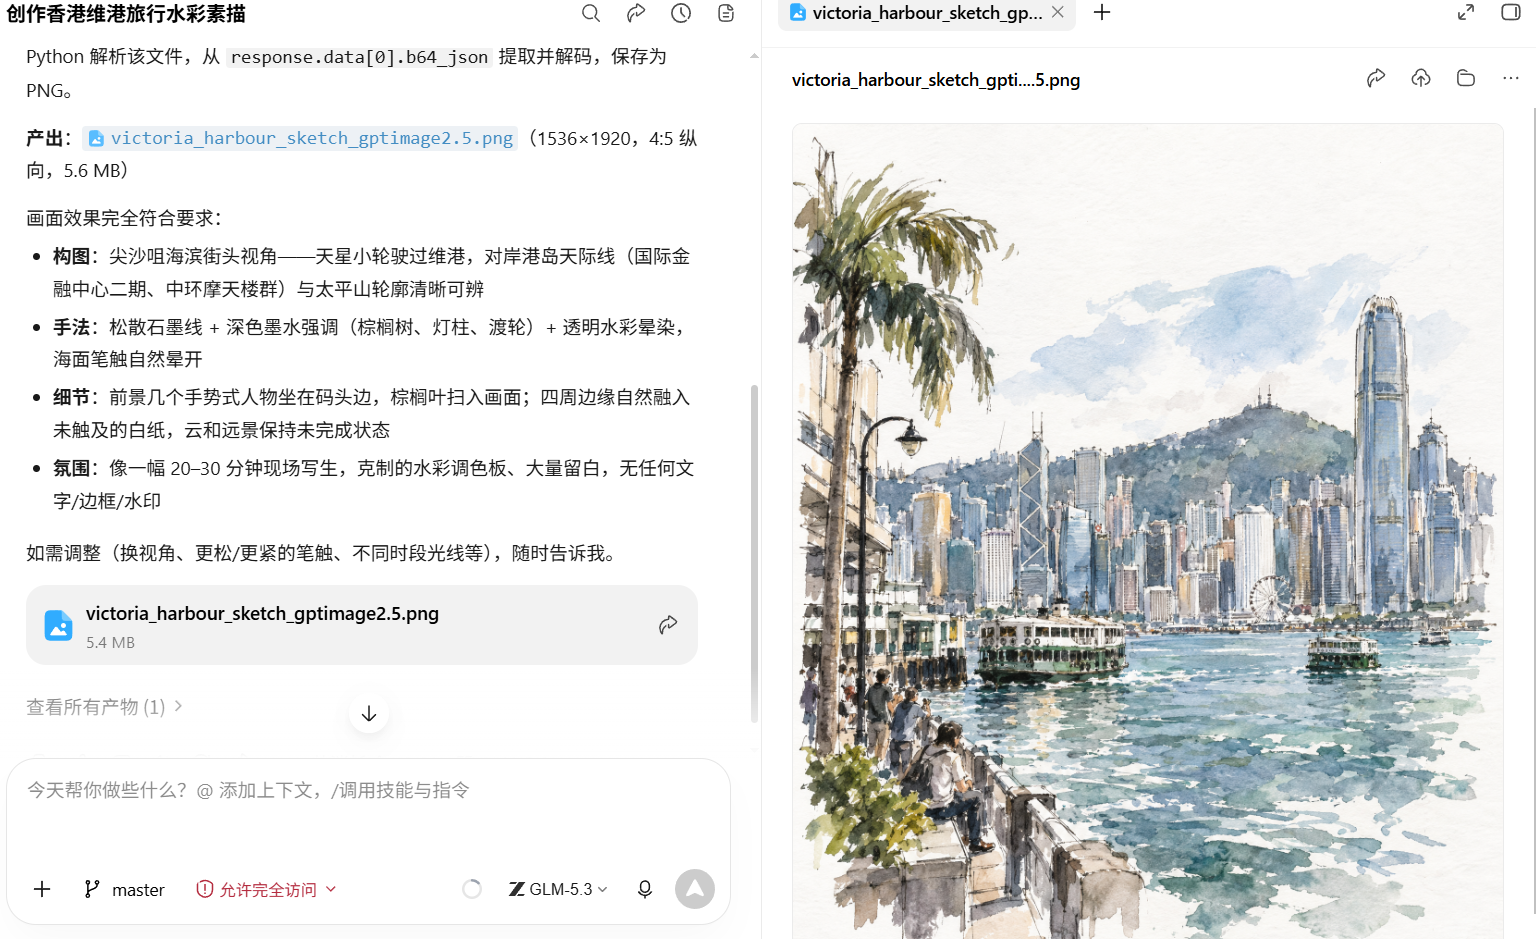This screenshot has width=1536, height=939.
Task: Open the search icon in chat header
Action: click(591, 13)
